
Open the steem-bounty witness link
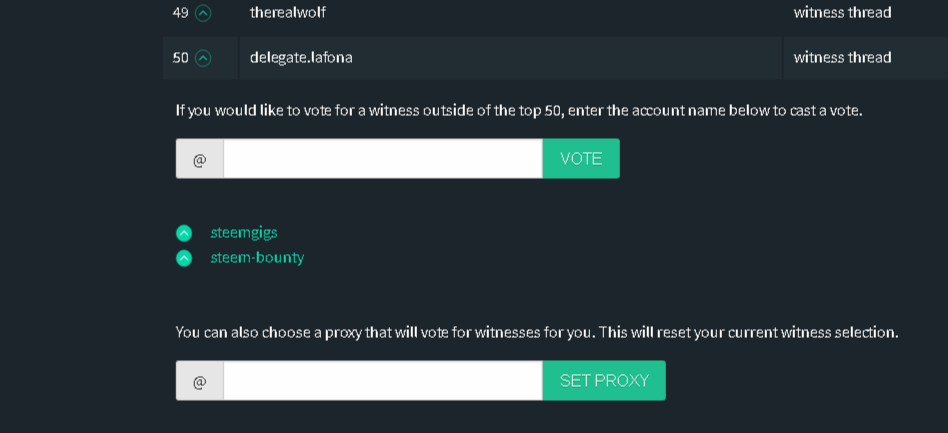point(257,258)
